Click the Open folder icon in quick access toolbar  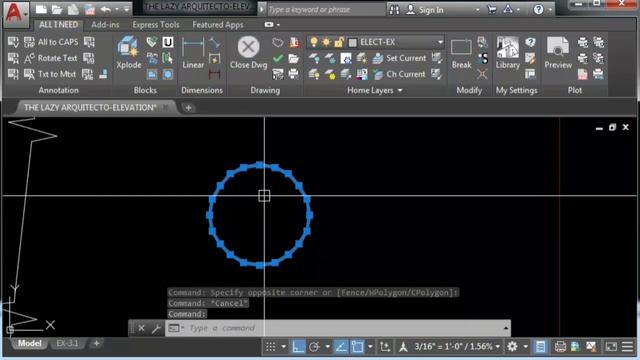[x=57, y=9]
